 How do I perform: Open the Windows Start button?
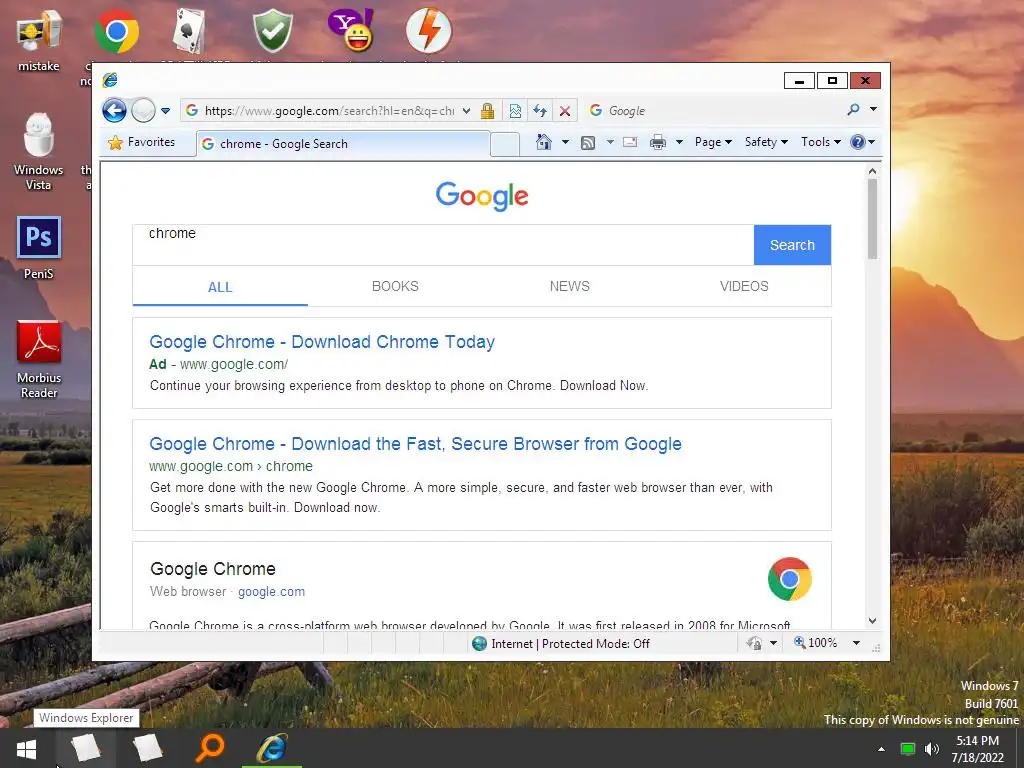coord(26,748)
